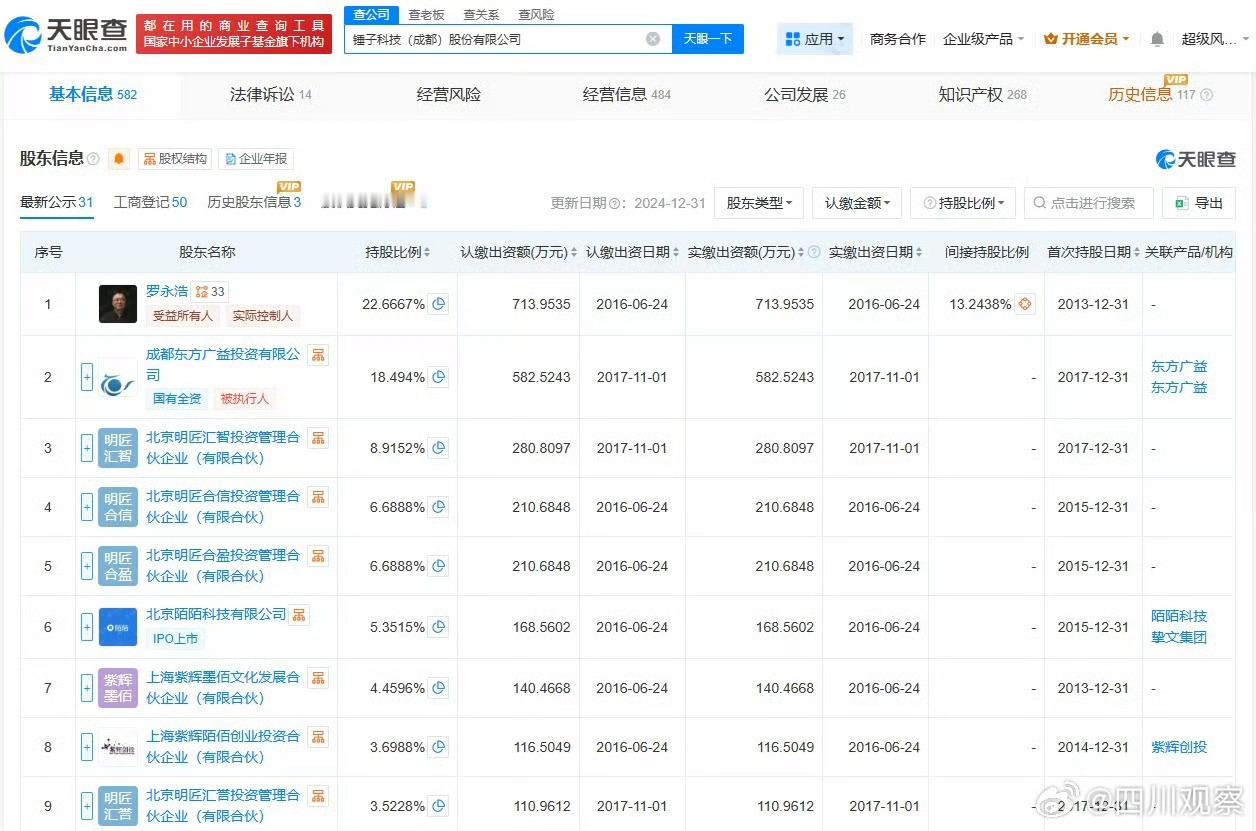Click equity structure icon beside 北京明匠合信投资管理

[x=318, y=496]
